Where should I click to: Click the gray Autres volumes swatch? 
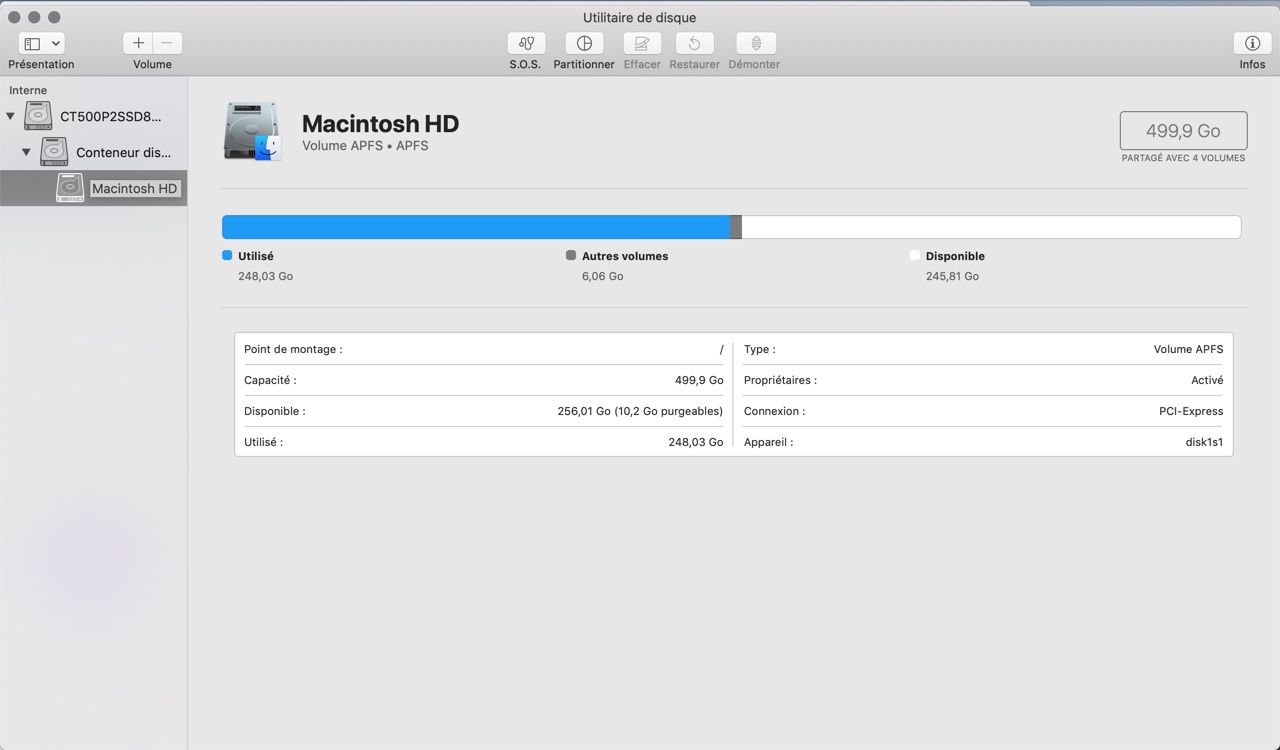[571, 256]
